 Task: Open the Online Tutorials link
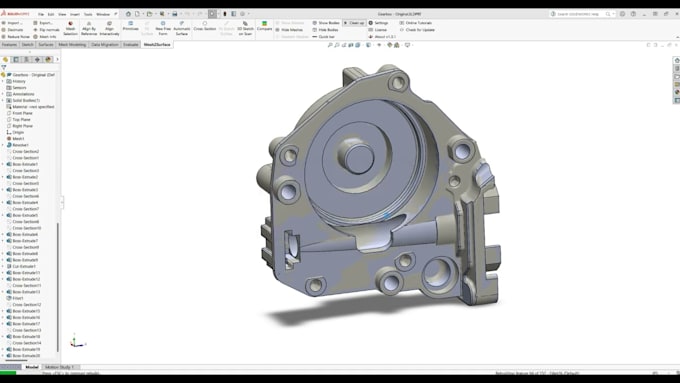(x=415, y=23)
